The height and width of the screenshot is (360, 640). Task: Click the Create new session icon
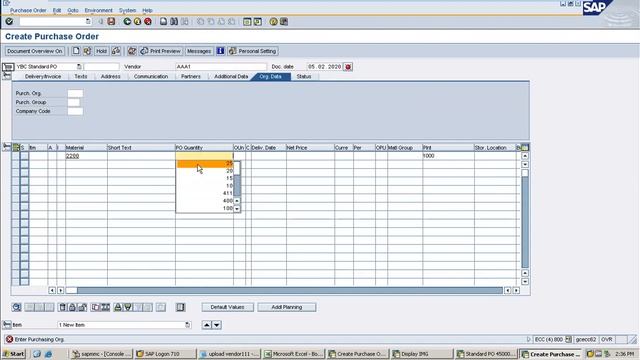[247, 21]
